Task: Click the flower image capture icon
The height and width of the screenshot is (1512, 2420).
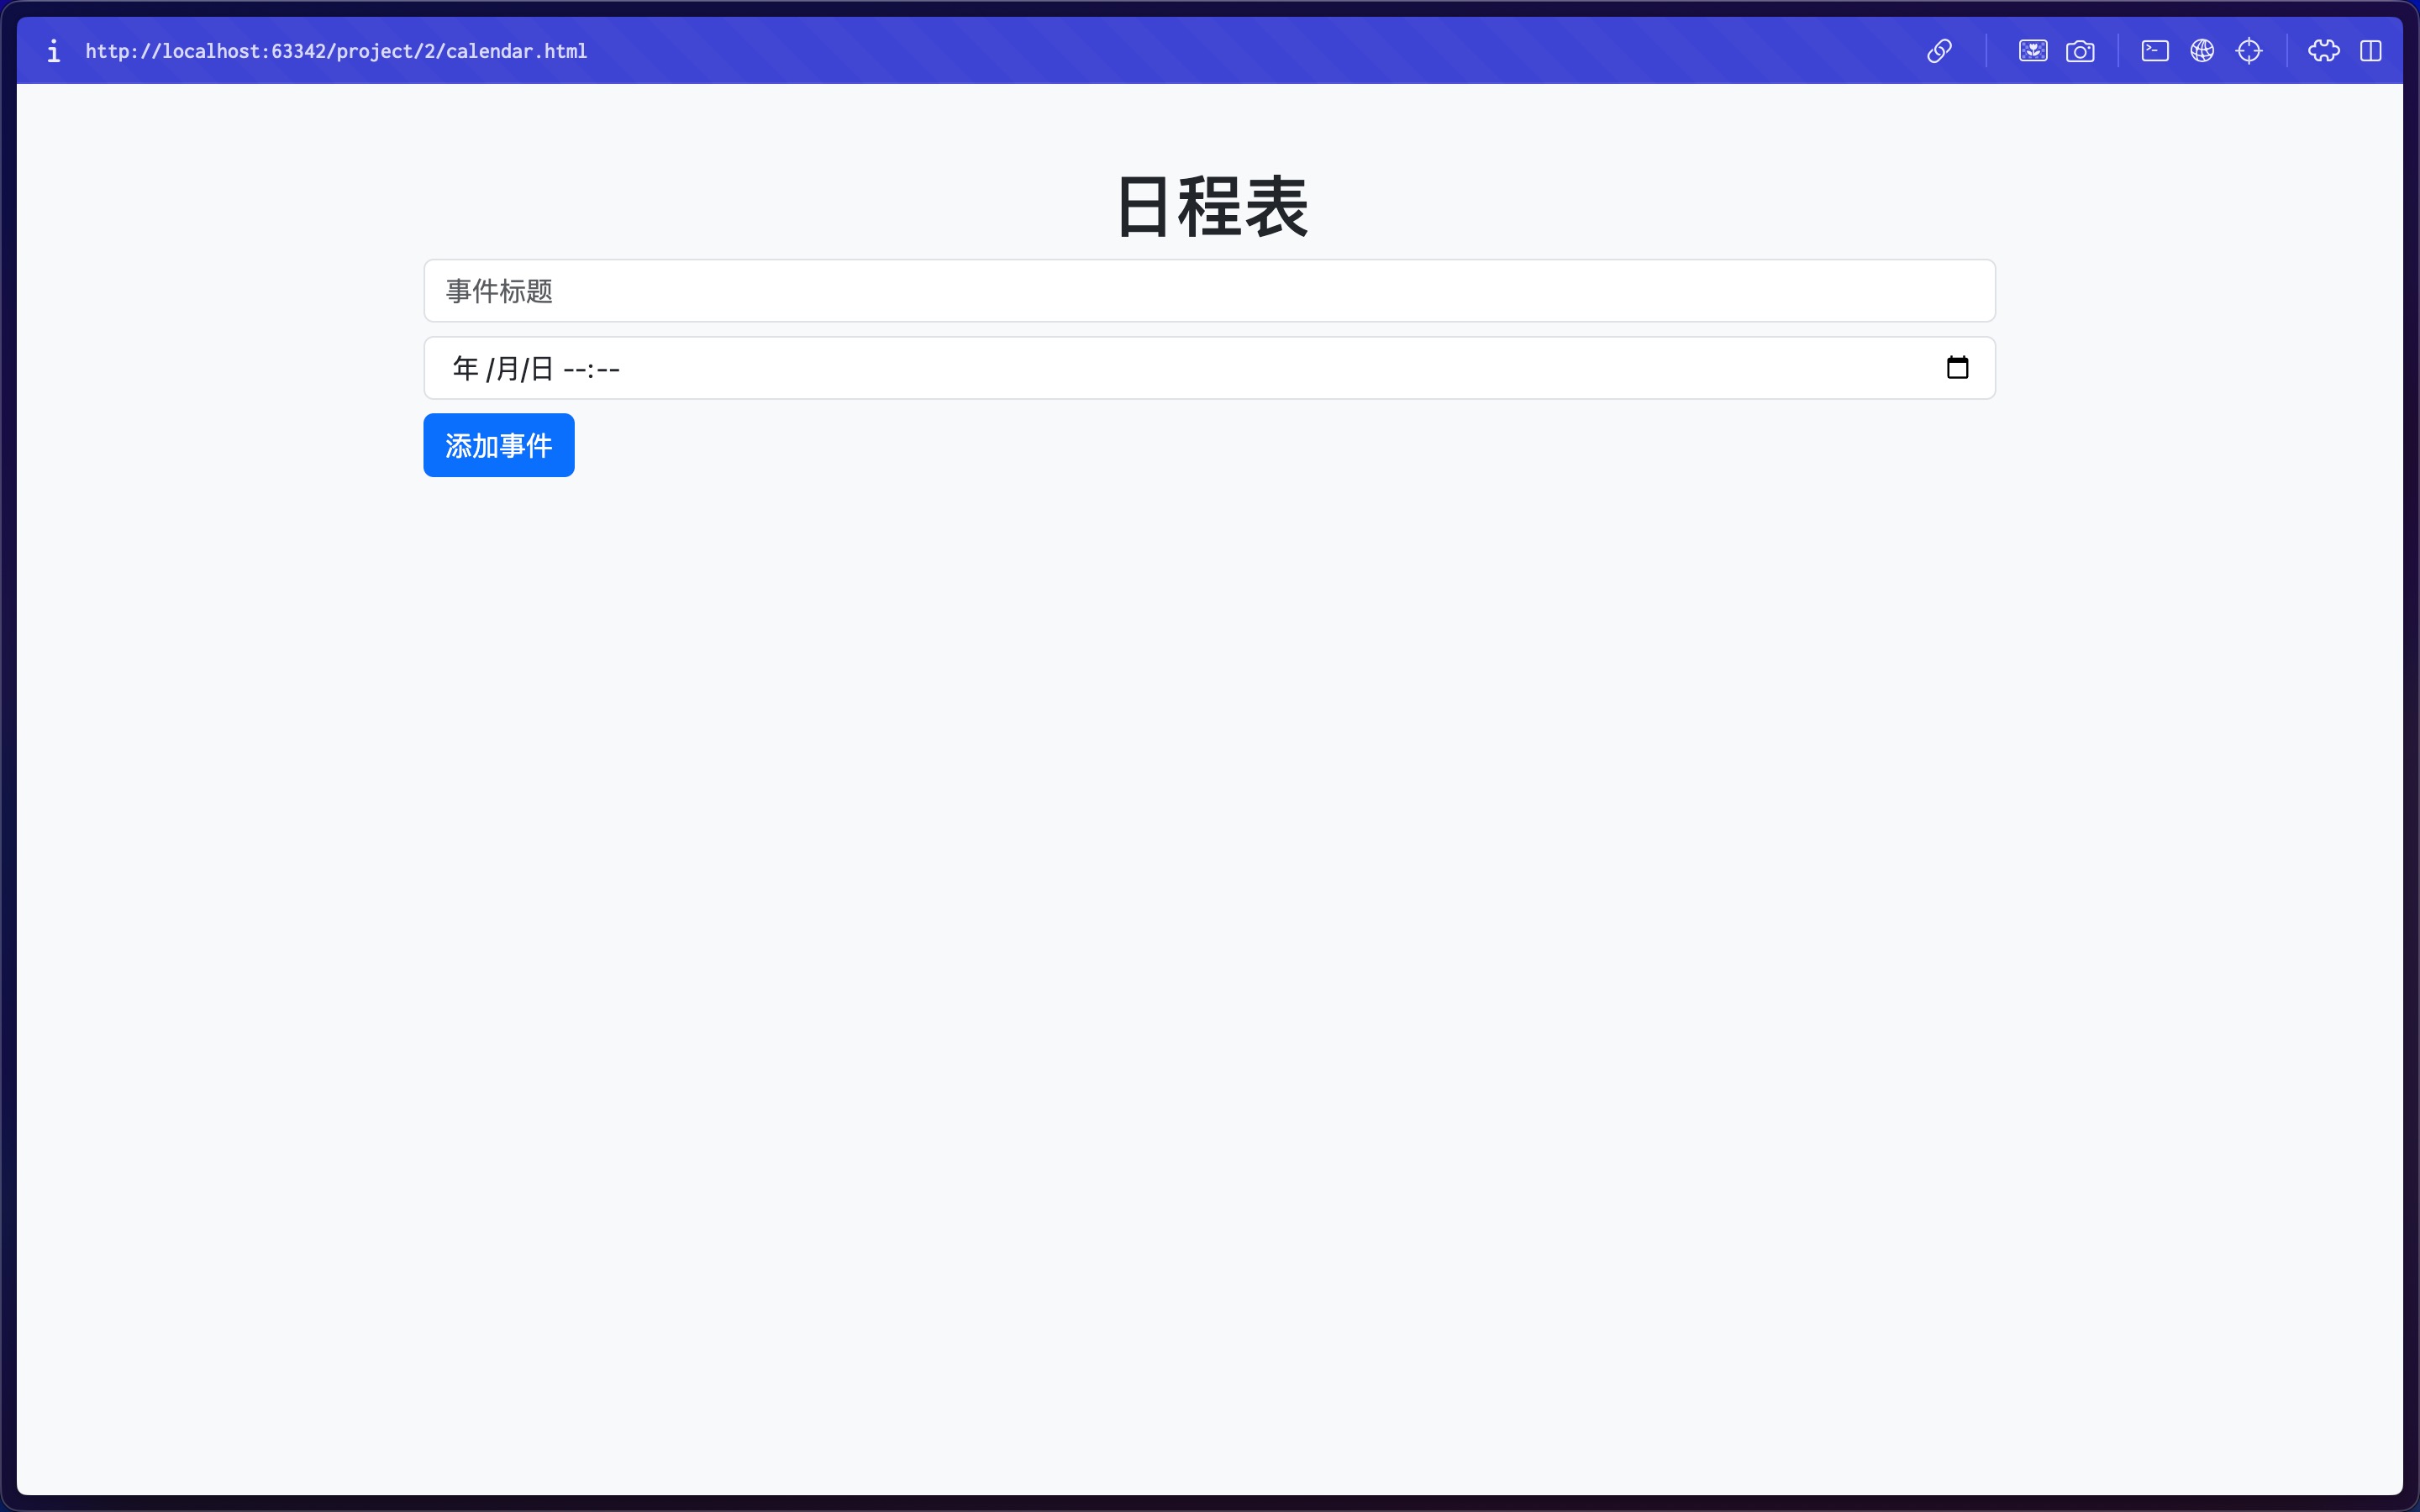Action: click(2033, 51)
